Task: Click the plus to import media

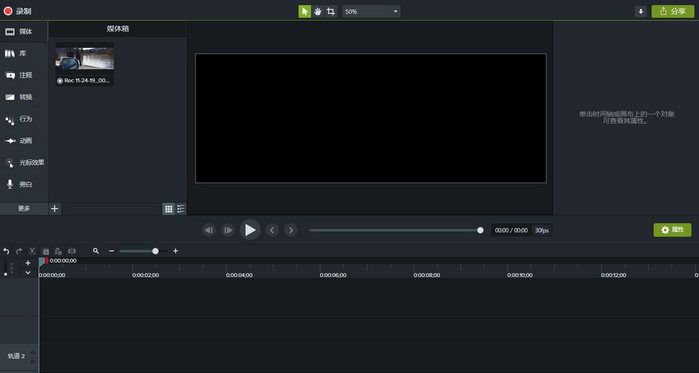Action: (x=55, y=209)
